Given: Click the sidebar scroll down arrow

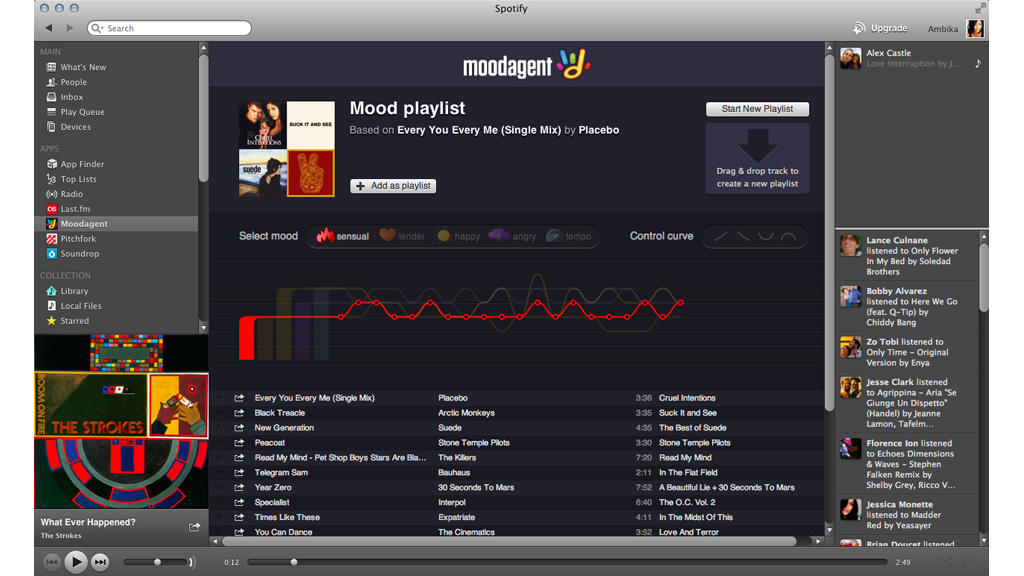Looking at the screenshot, I should click(x=203, y=328).
